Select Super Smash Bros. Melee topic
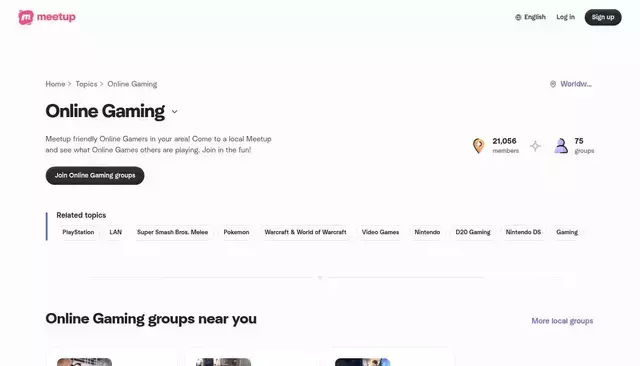The image size is (640, 366). (172, 232)
